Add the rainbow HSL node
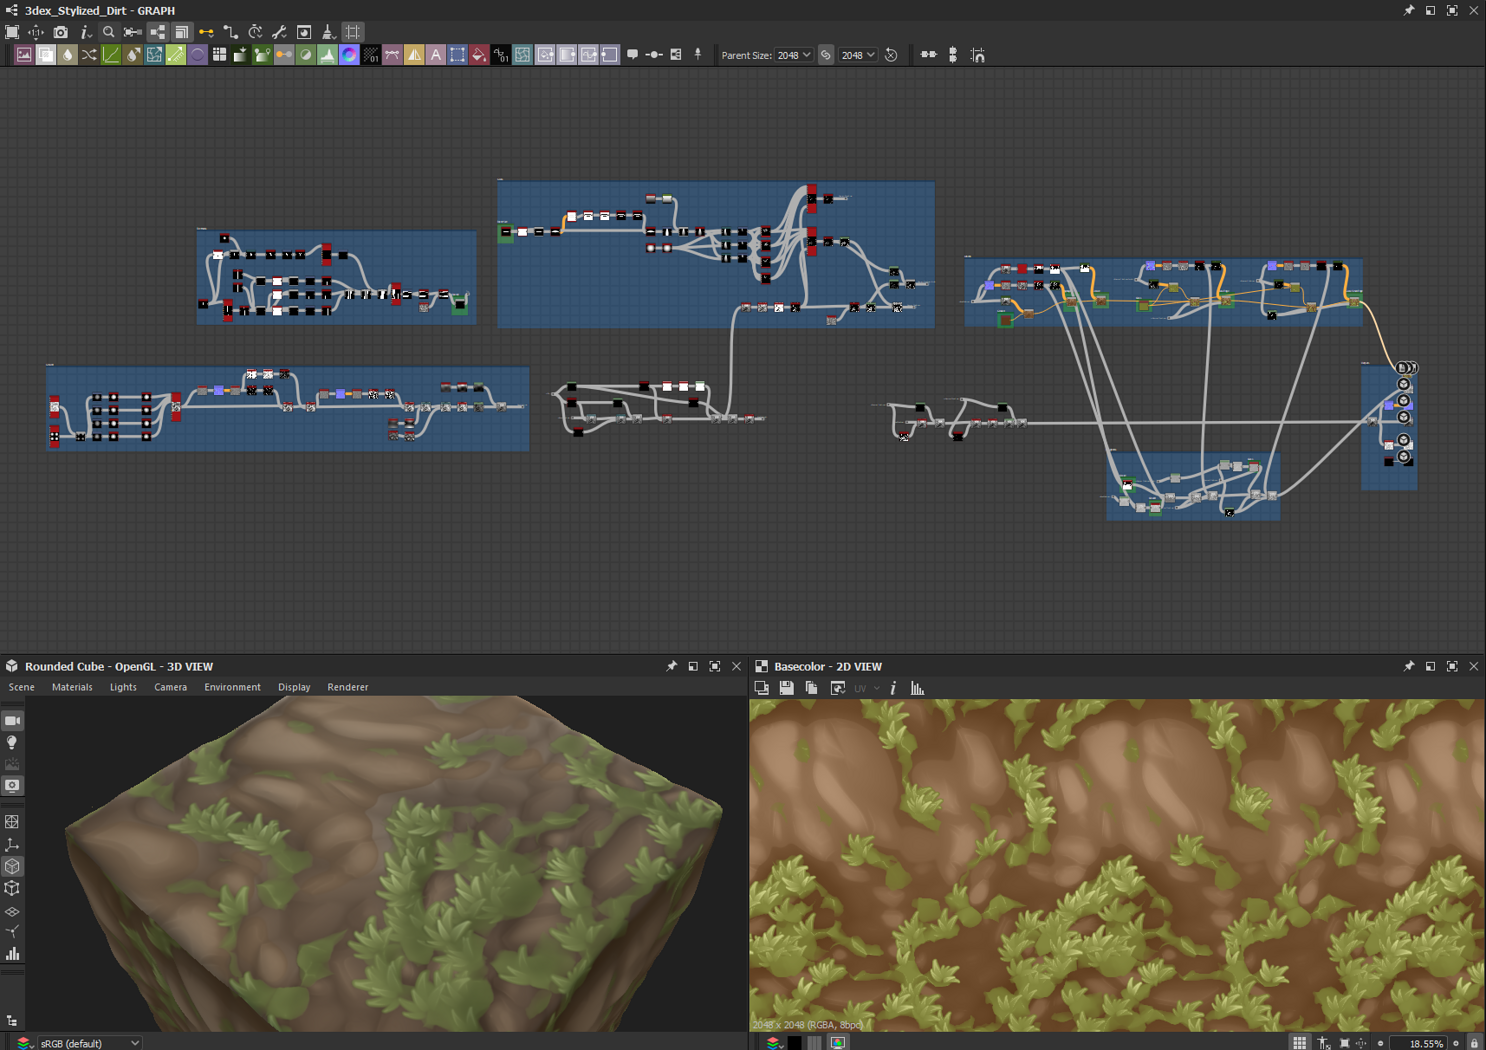The height and width of the screenshot is (1050, 1486). coord(349,55)
